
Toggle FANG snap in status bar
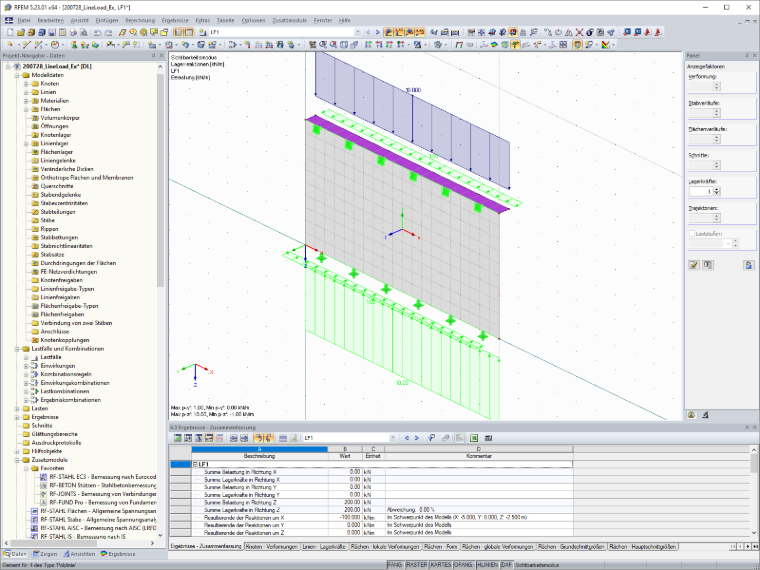click(395, 565)
